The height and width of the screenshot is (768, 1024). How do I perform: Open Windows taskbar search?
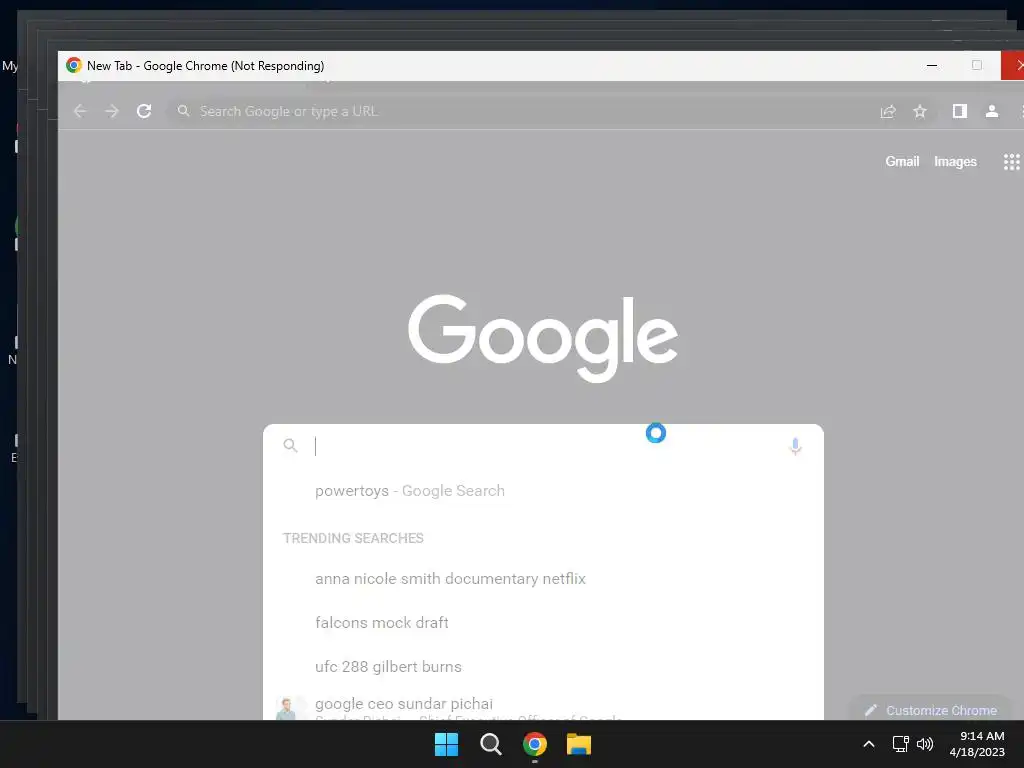coord(490,744)
